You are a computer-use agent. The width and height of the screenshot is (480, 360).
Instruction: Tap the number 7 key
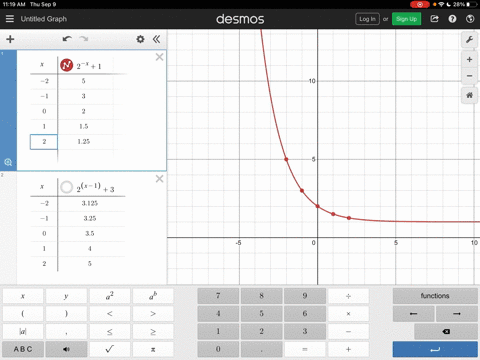tap(218, 296)
